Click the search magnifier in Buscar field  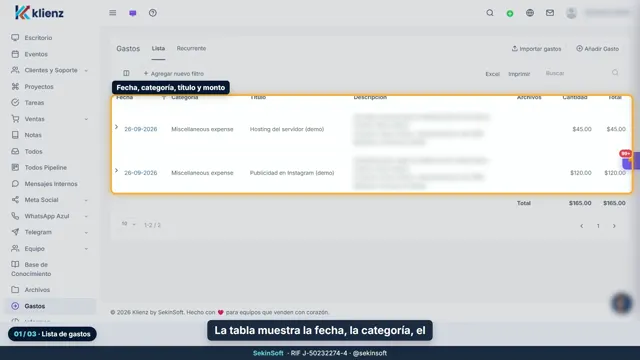pos(615,73)
